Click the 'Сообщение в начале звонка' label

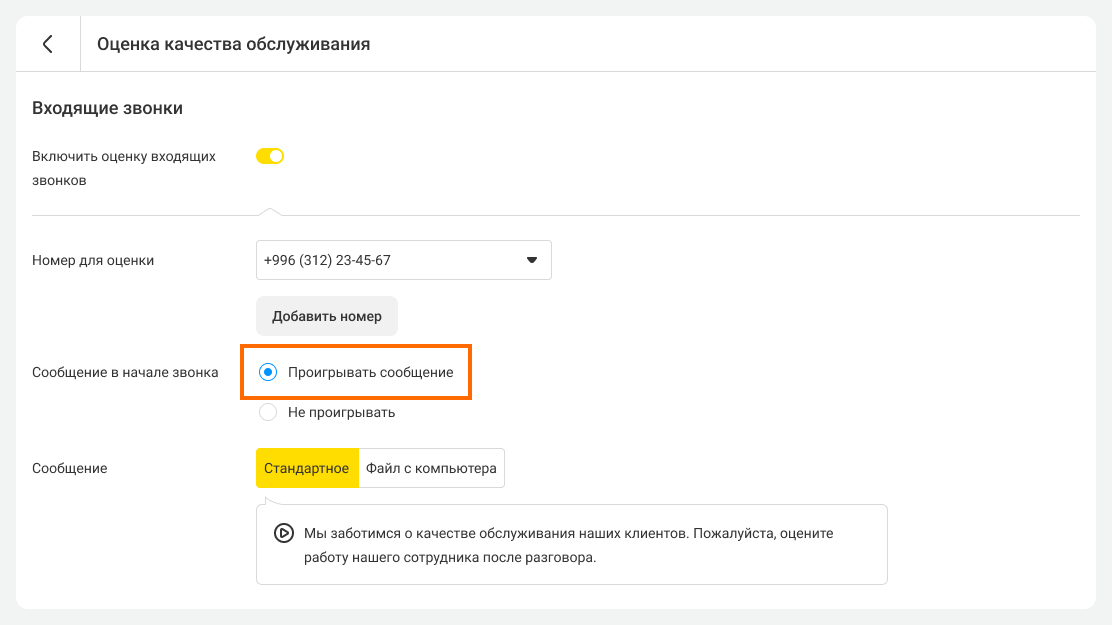(125, 372)
